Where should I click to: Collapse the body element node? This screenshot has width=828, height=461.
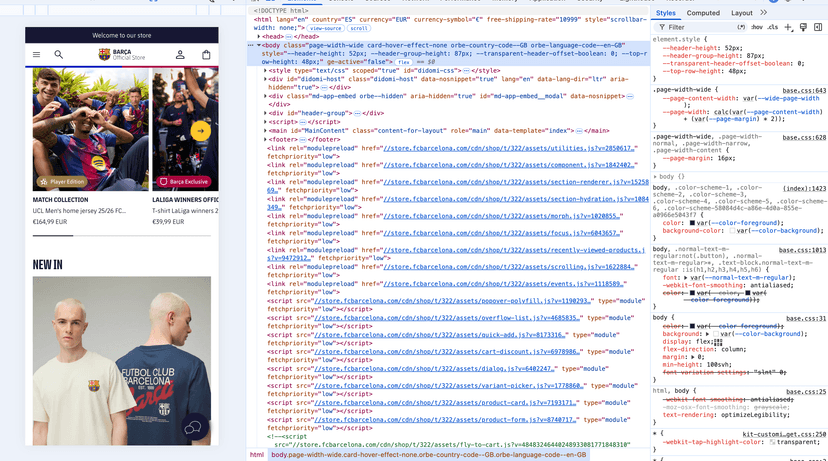(x=259, y=45)
